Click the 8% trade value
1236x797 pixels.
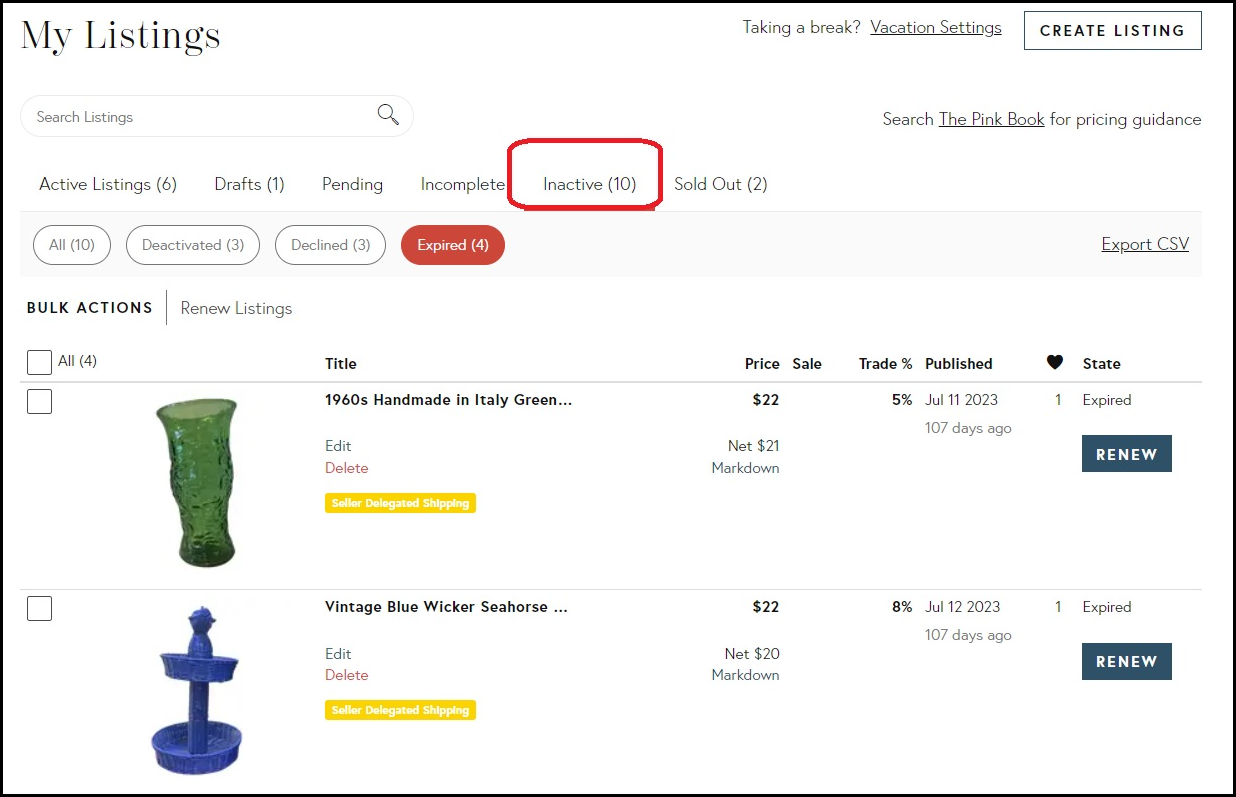pos(902,607)
